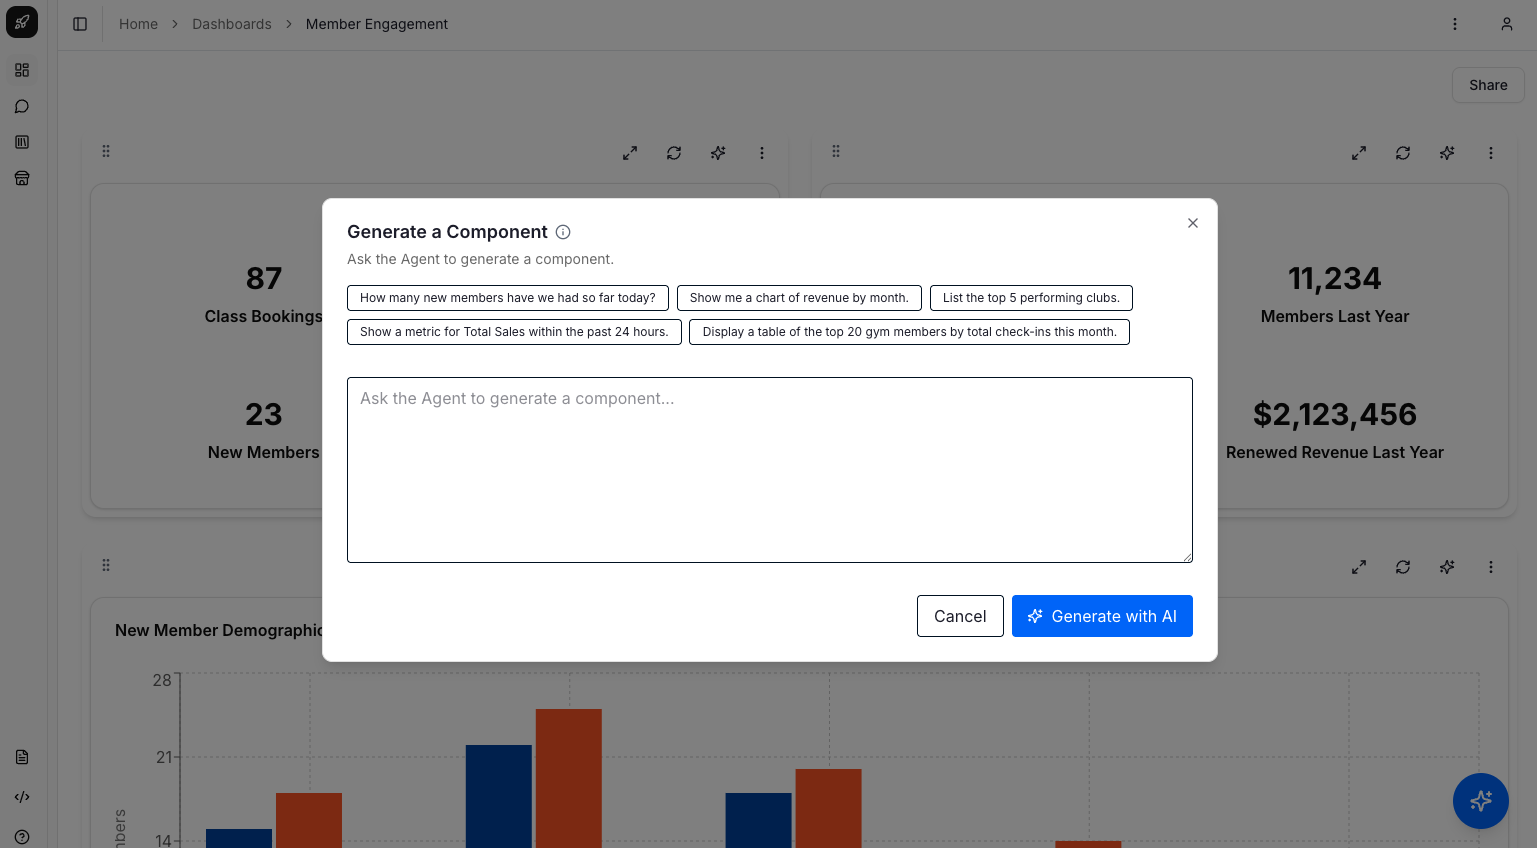This screenshot has width=1537, height=848.
Task: Open the store icon in left sidebar
Action: tap(22, 178)
